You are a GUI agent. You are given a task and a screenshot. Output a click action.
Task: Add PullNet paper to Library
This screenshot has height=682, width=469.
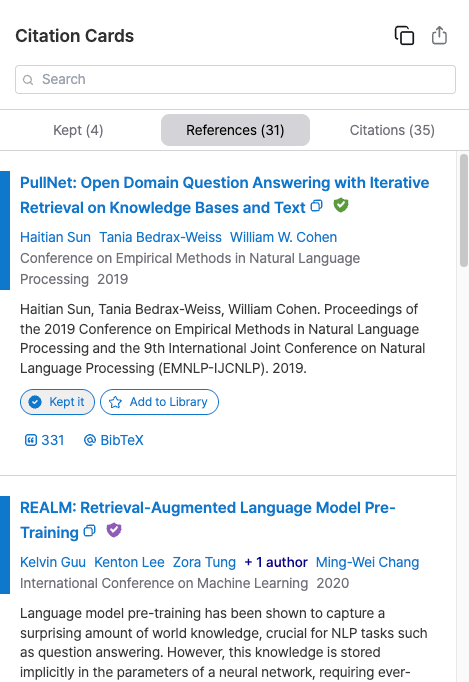159,402
